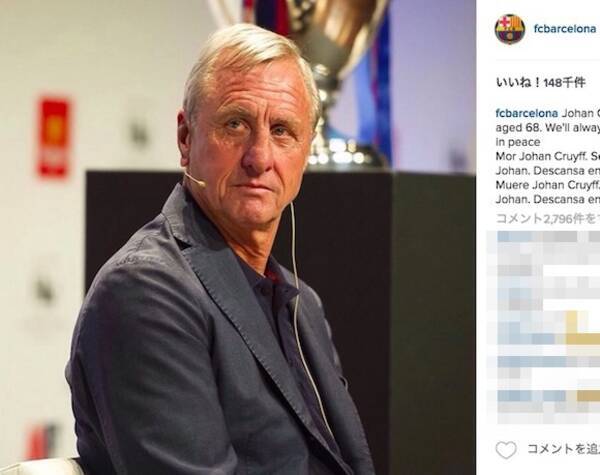Screen dimensions: 600x475
Task: Click fcbarcelona username beginning the caption
Action: point(527,114)
